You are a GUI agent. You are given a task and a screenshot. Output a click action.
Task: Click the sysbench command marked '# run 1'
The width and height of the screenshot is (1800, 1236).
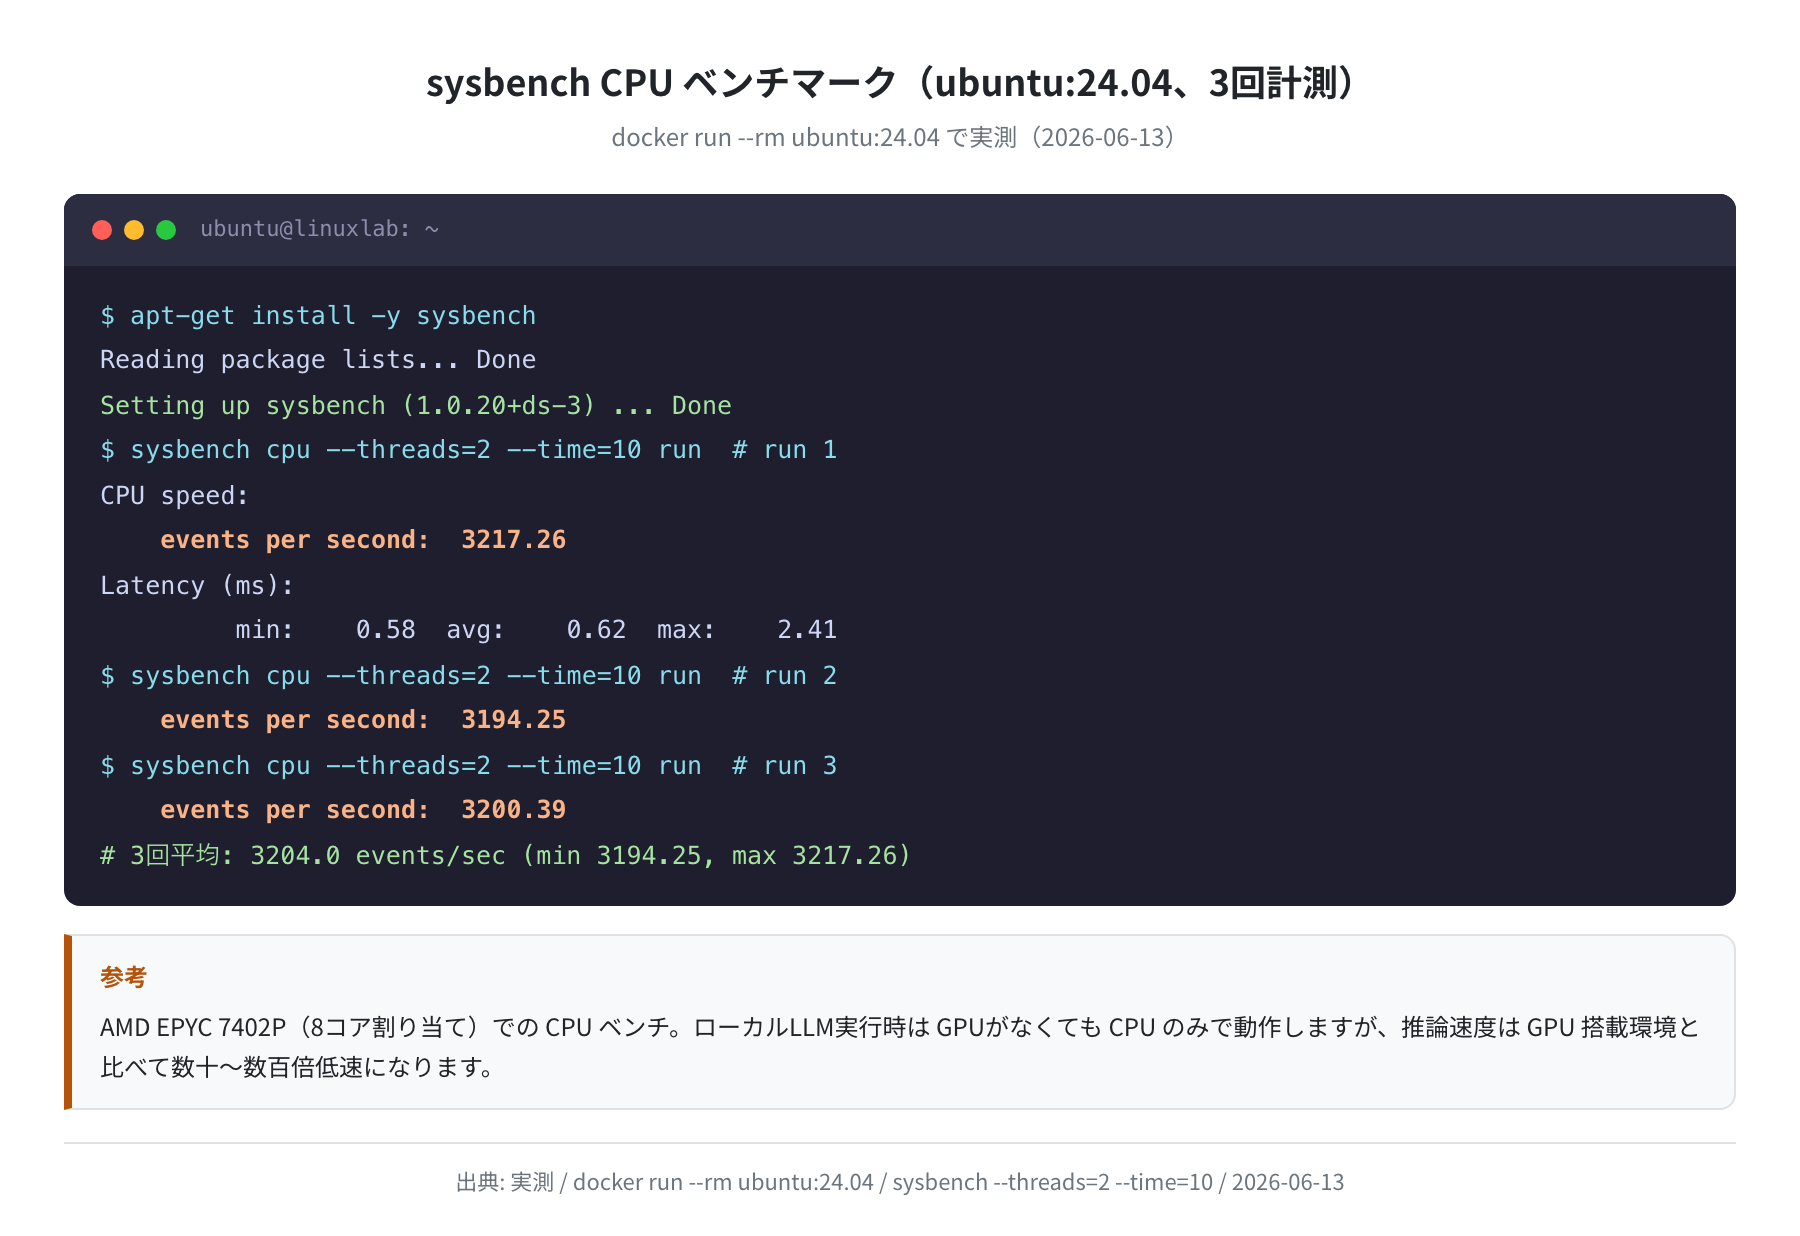click(468, 450)
